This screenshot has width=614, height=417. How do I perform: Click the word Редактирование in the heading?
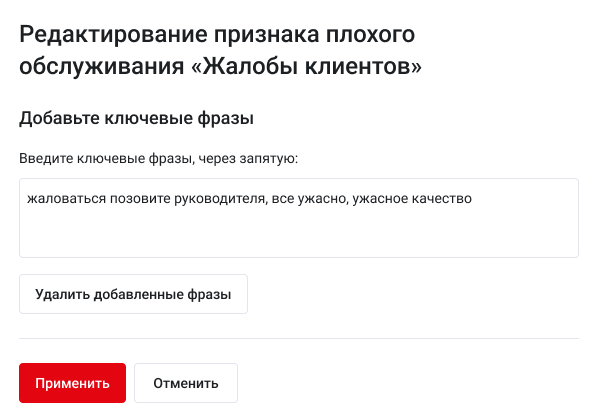click(116, 34)
